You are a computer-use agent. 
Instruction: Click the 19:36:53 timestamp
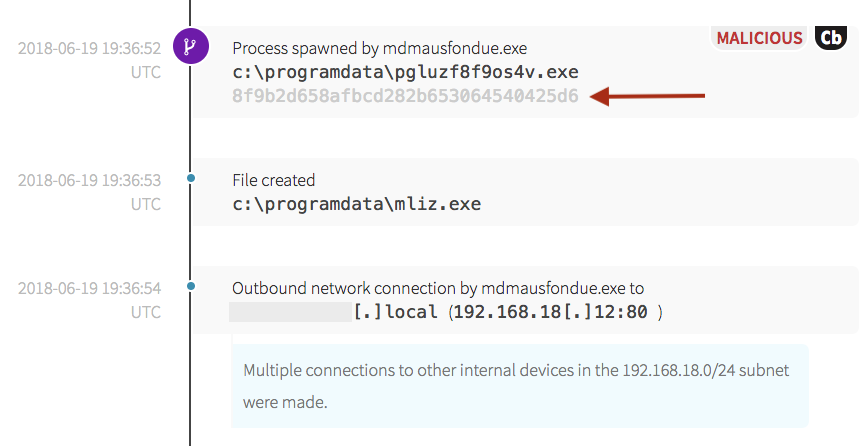(89, 181)
